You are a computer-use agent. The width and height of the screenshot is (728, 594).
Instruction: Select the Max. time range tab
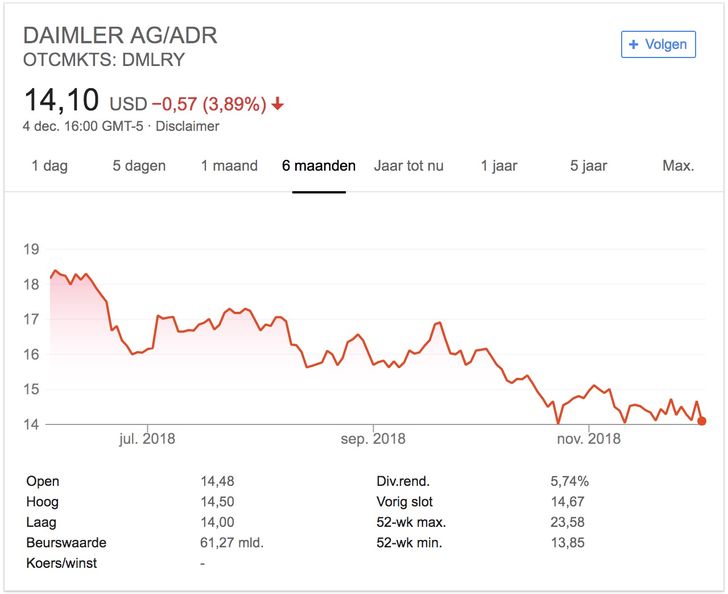point(678,166)
